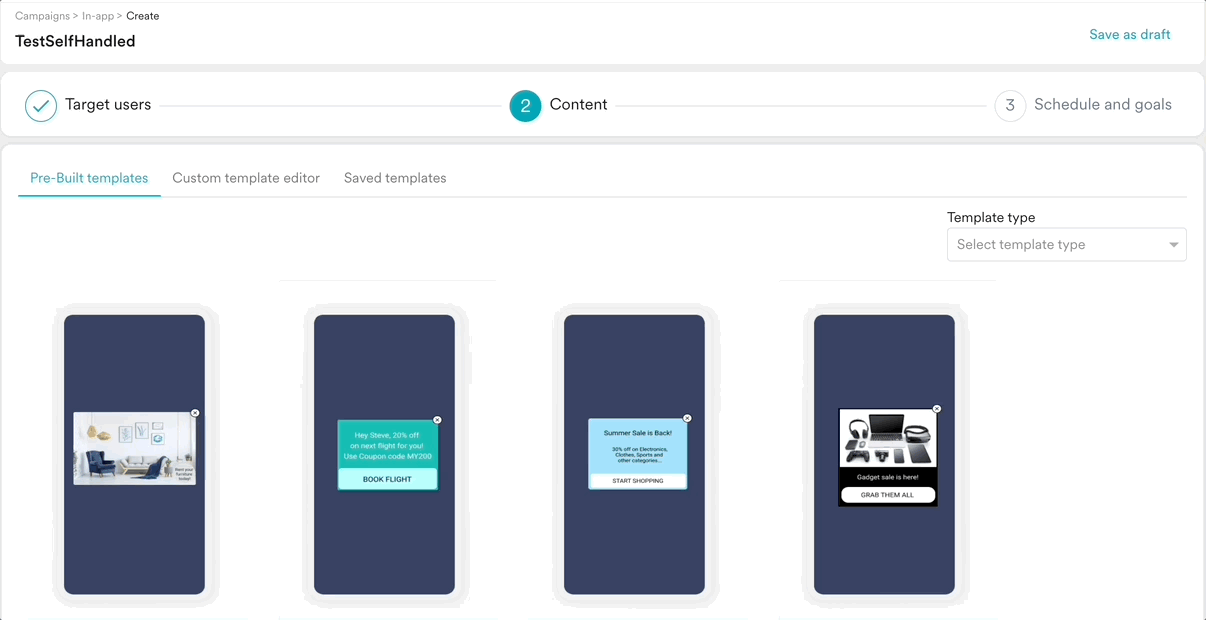Go to the Saved templates tab
This screenshot has width=1206, height=620.
[395, 178]
